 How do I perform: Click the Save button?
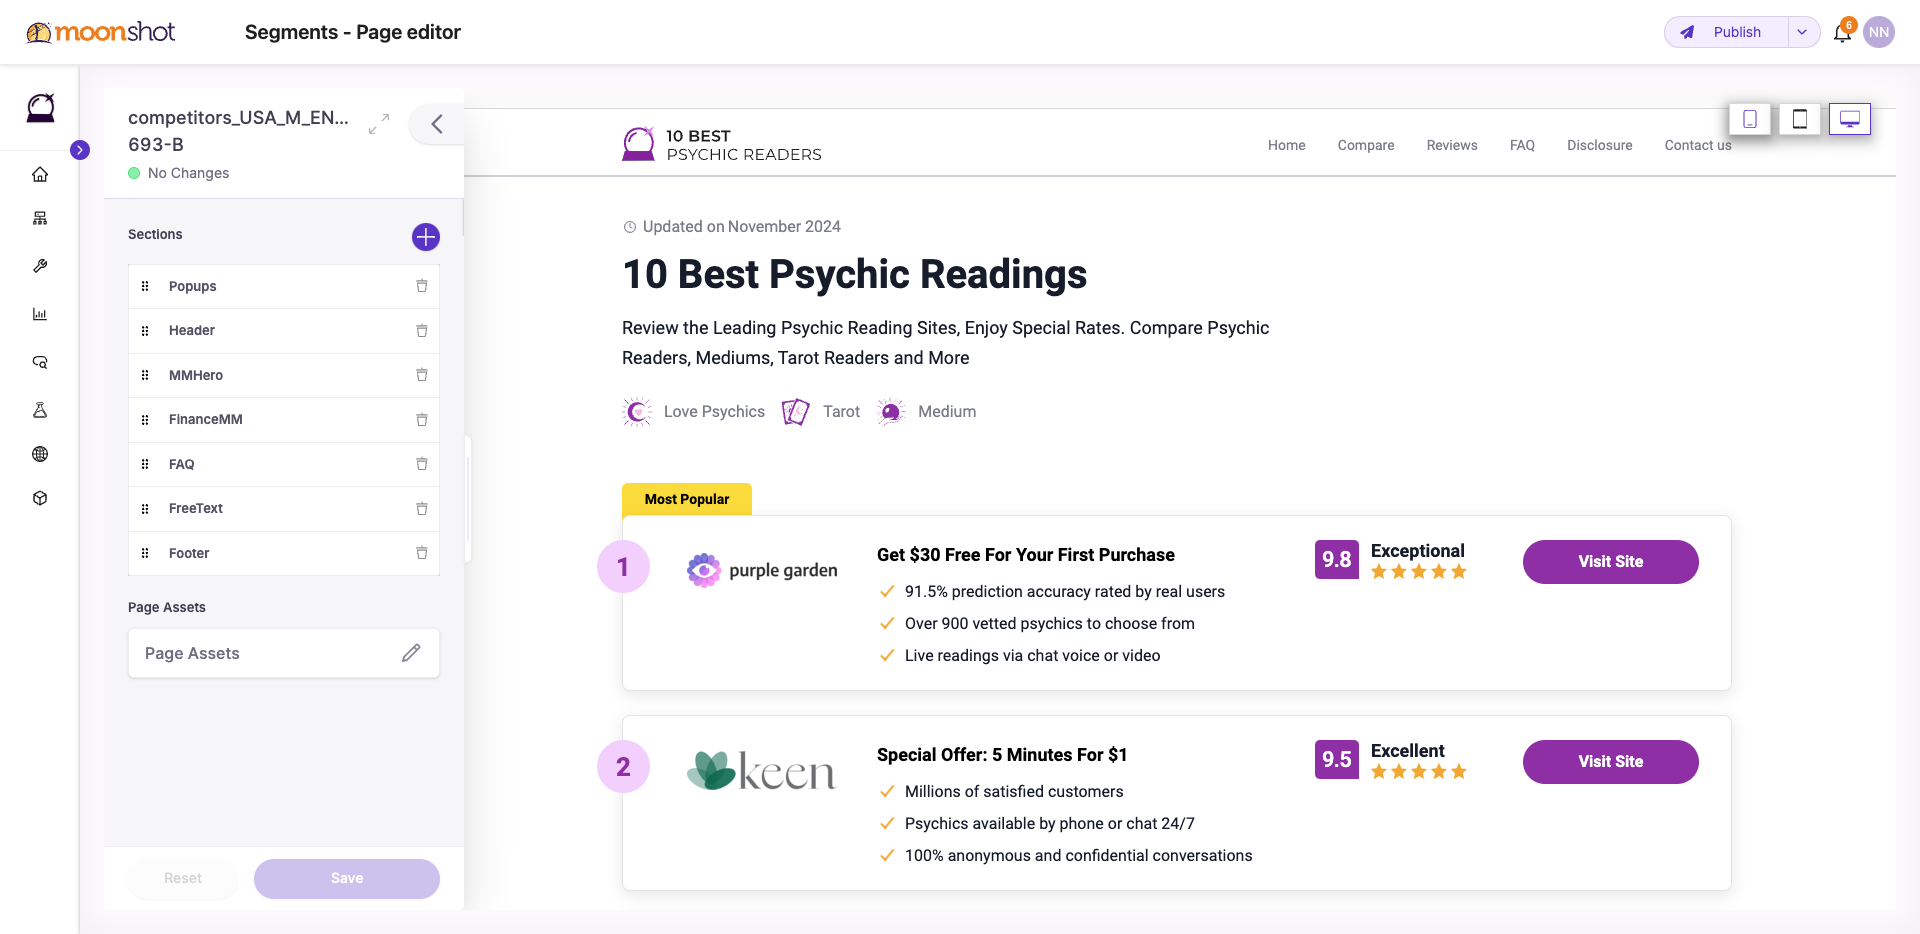pos(347,878)
